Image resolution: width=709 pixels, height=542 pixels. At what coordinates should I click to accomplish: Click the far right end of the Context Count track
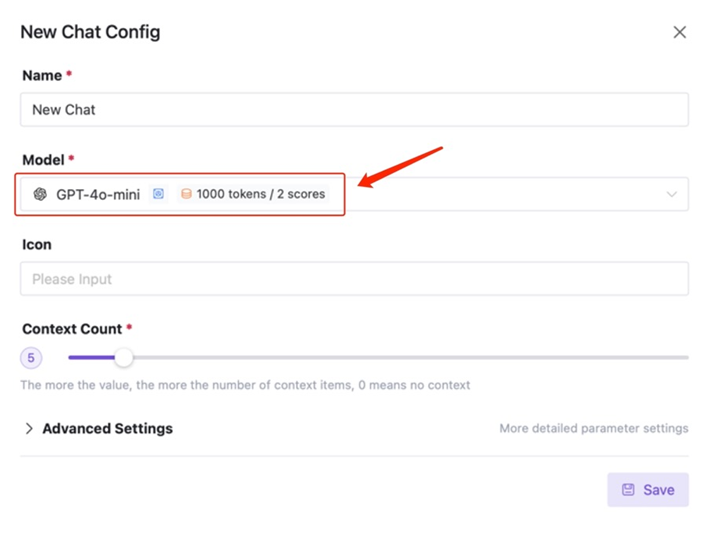pyautogui.click(x=685, y=358)
